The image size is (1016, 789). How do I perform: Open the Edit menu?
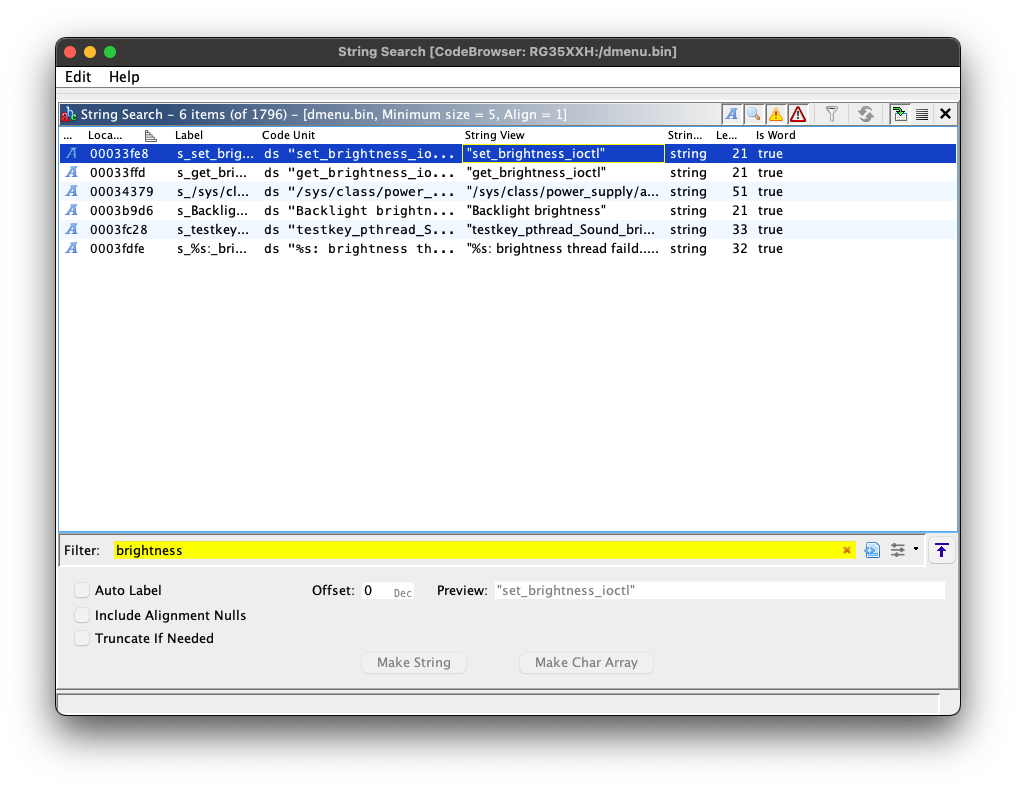pos(78,76)
